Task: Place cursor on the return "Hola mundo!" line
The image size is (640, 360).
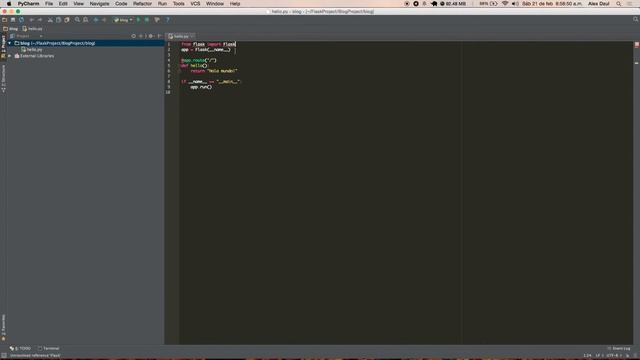Action: [x=214, y=71]
